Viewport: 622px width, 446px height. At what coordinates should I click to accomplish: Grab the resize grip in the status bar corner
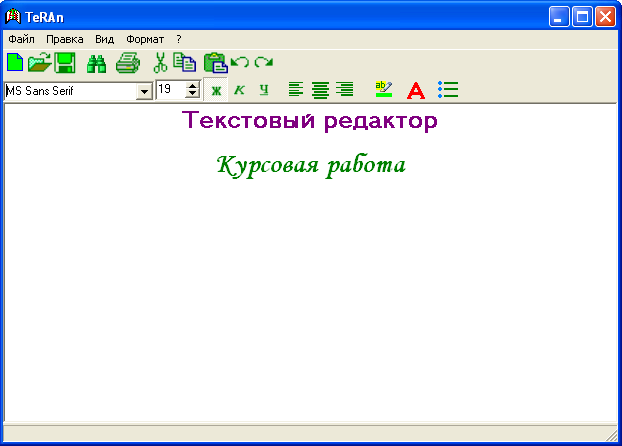[x=611, y=435]
